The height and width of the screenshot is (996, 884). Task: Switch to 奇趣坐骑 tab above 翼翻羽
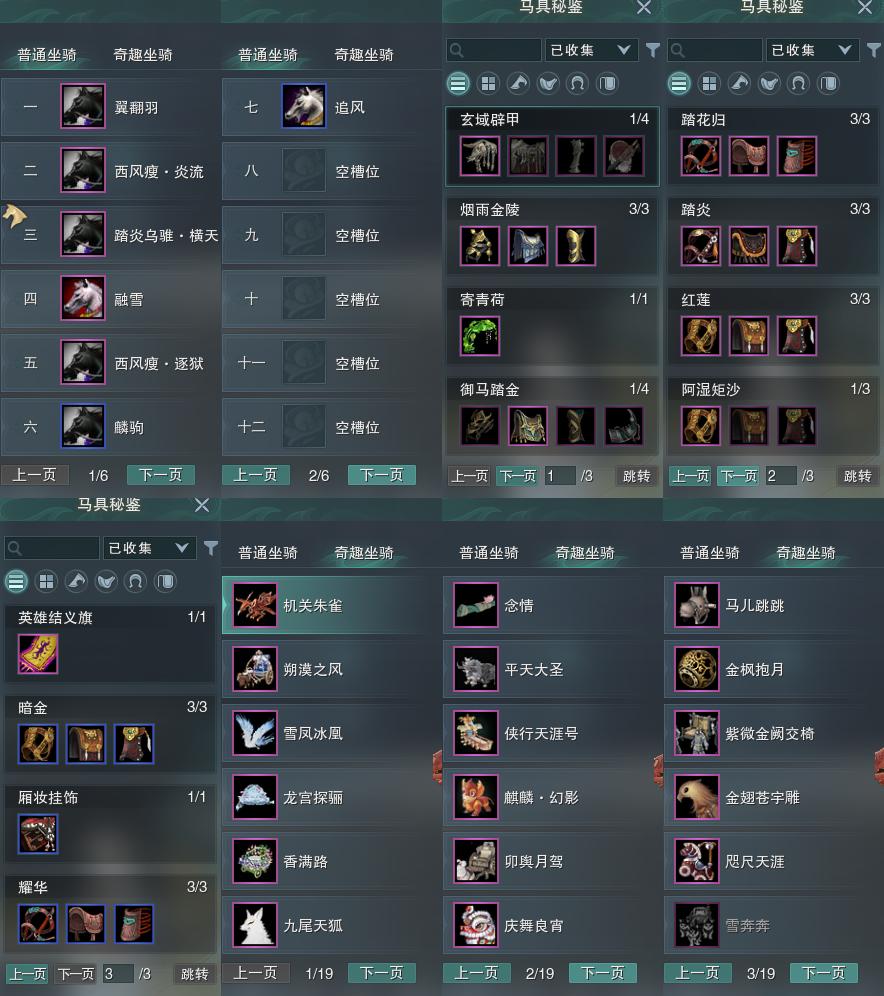143,55
